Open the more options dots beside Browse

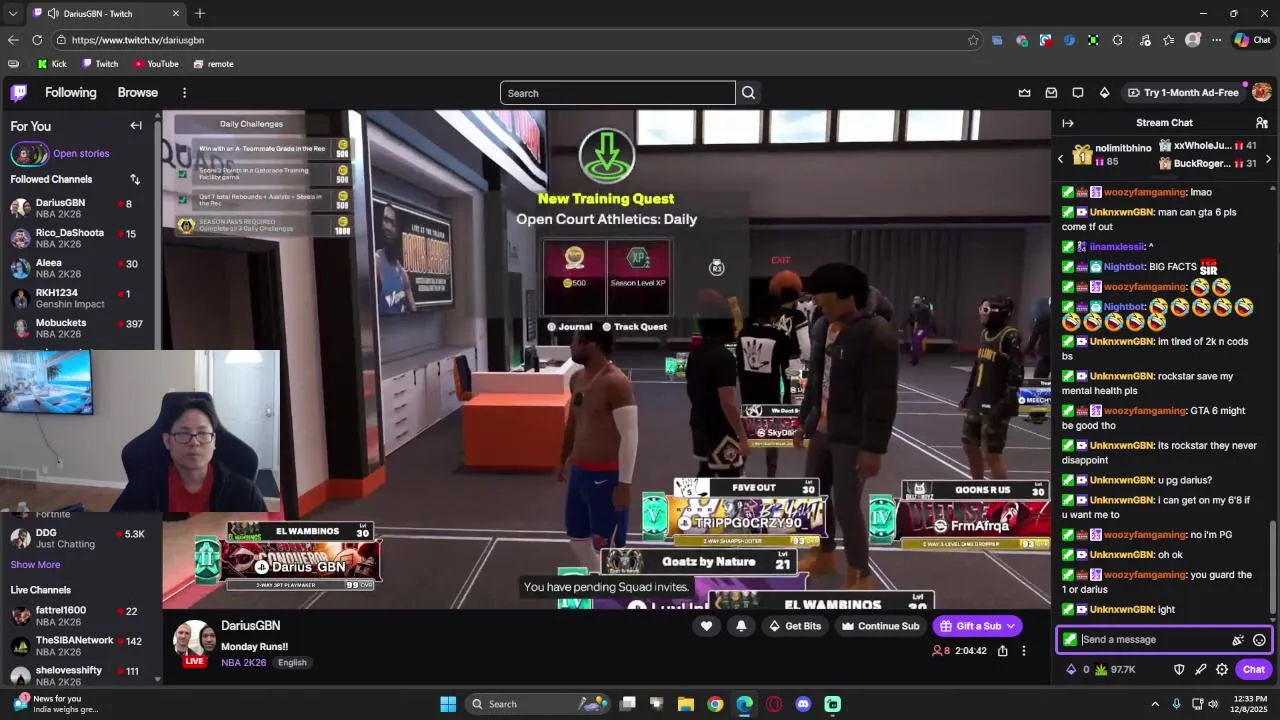[184, 93]
